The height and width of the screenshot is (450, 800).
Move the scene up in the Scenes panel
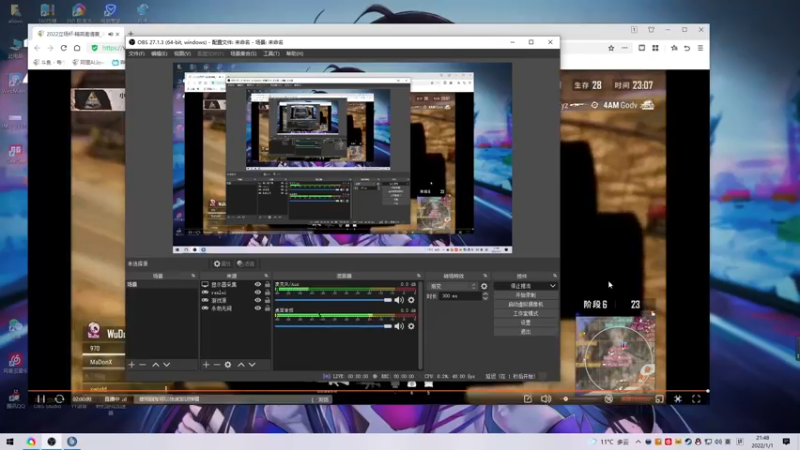pos(156,365)
